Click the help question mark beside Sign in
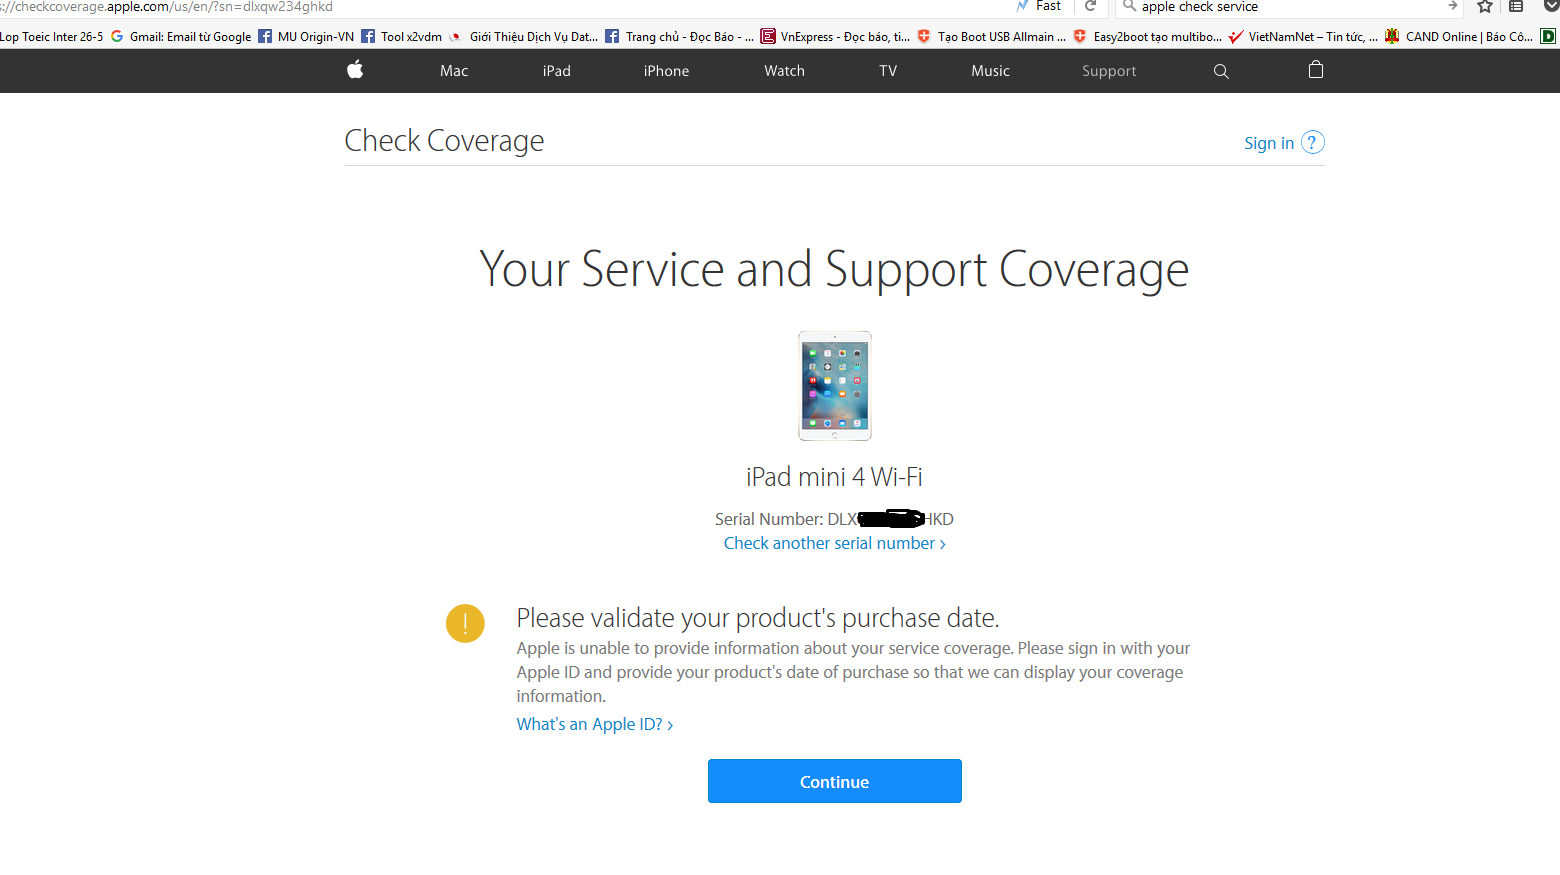The image size is (1560, 875). pos(1313,143)
